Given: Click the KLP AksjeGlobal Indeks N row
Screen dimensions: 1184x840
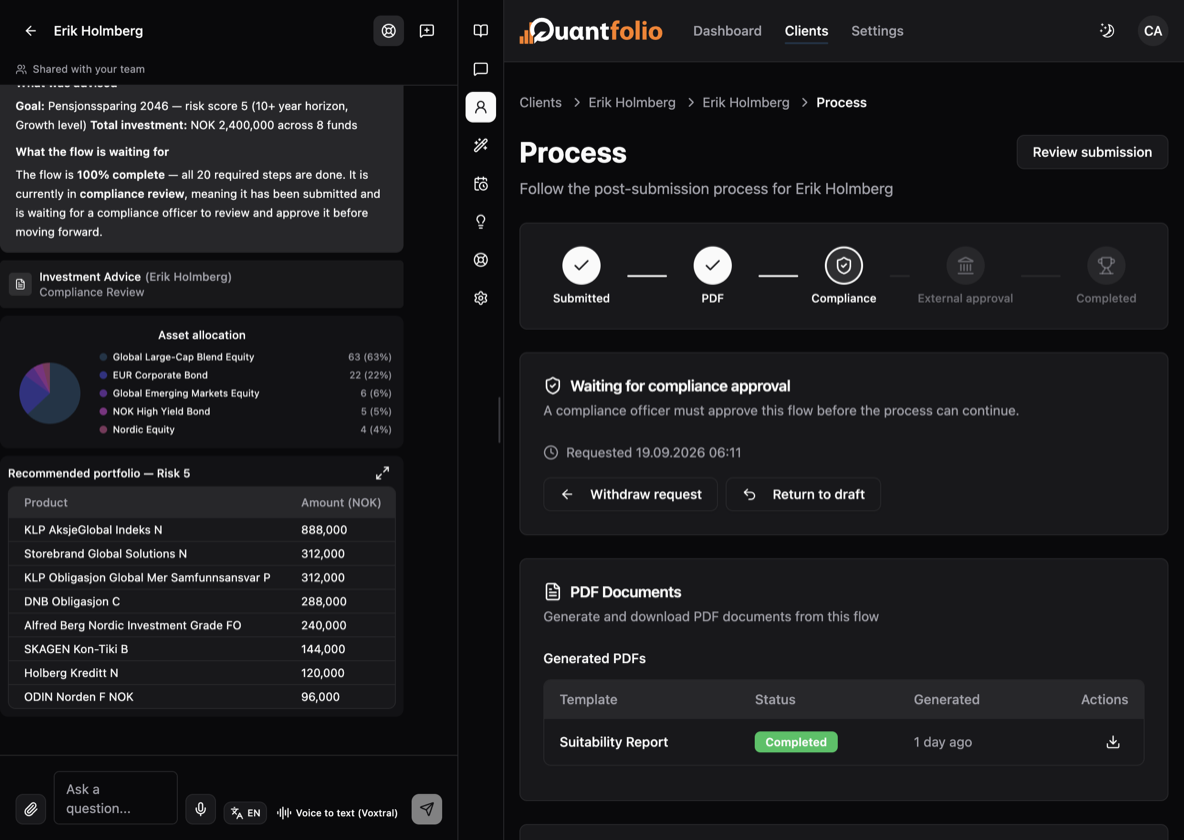Looking at the screenshot, I should point(202,530).
